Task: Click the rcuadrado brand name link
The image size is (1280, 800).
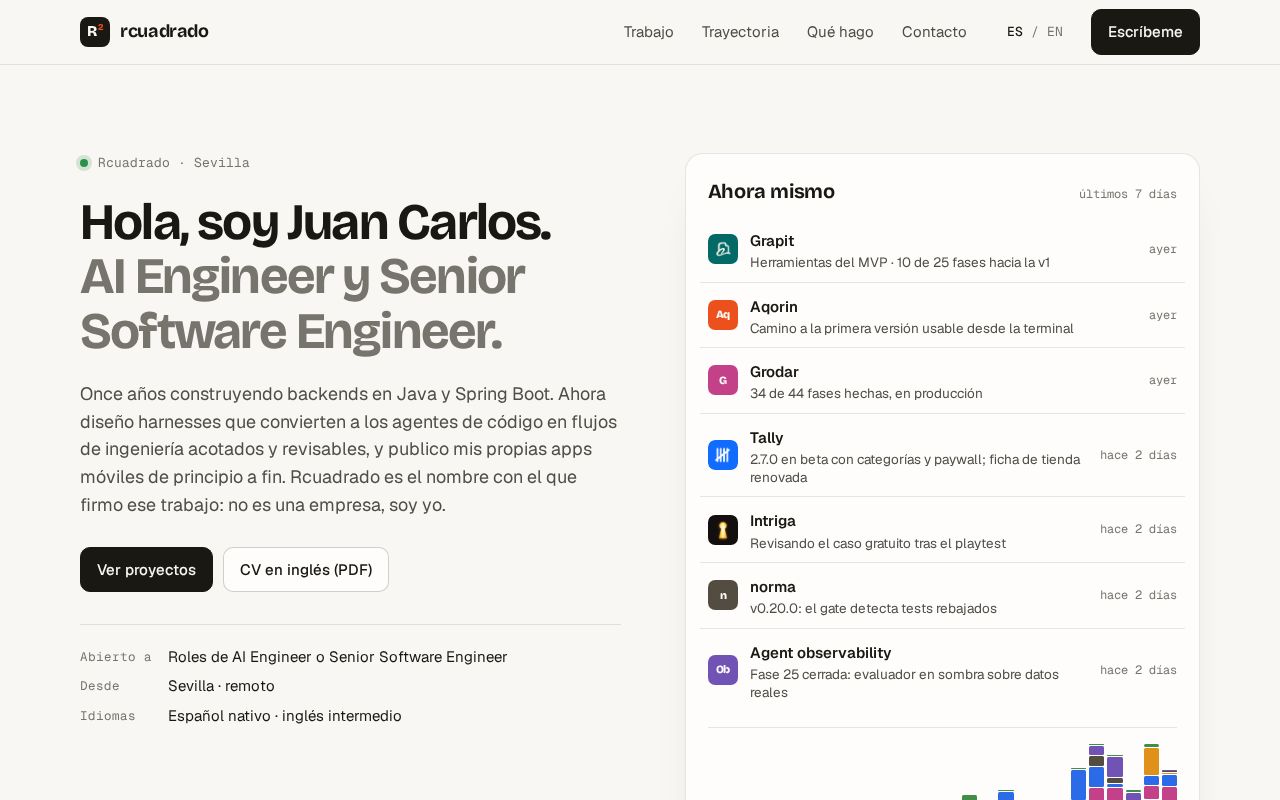Action: tap(164, 31)
